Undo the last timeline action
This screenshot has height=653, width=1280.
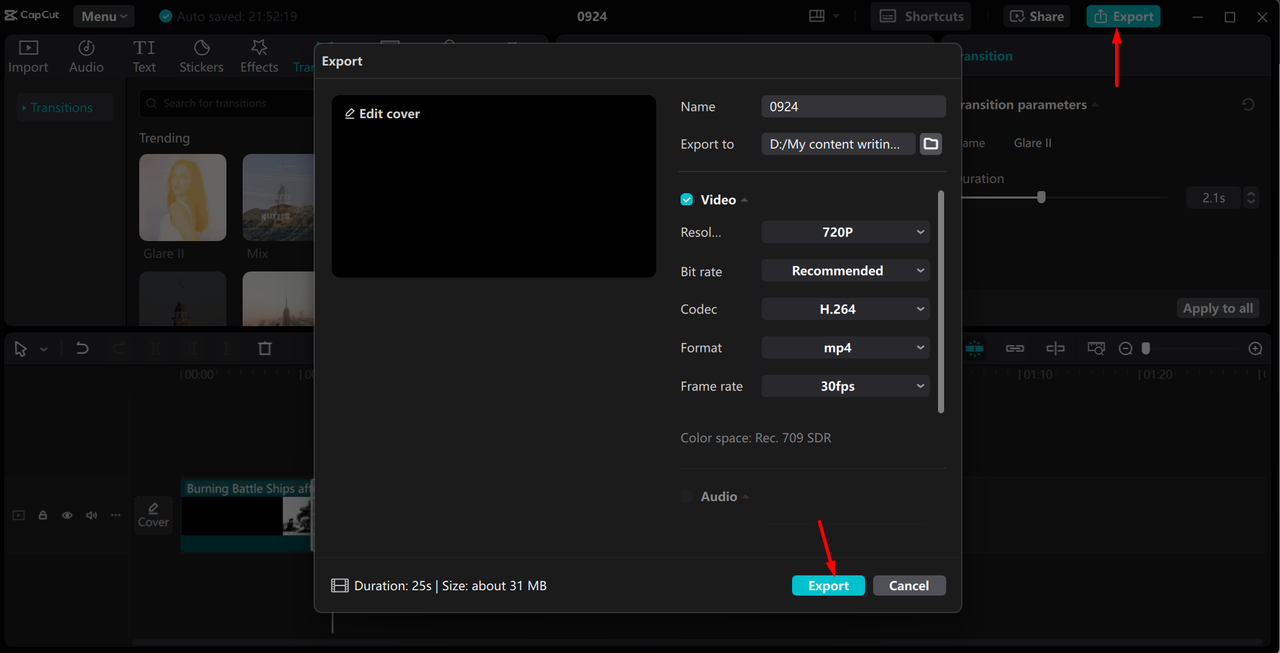point(82,349)
